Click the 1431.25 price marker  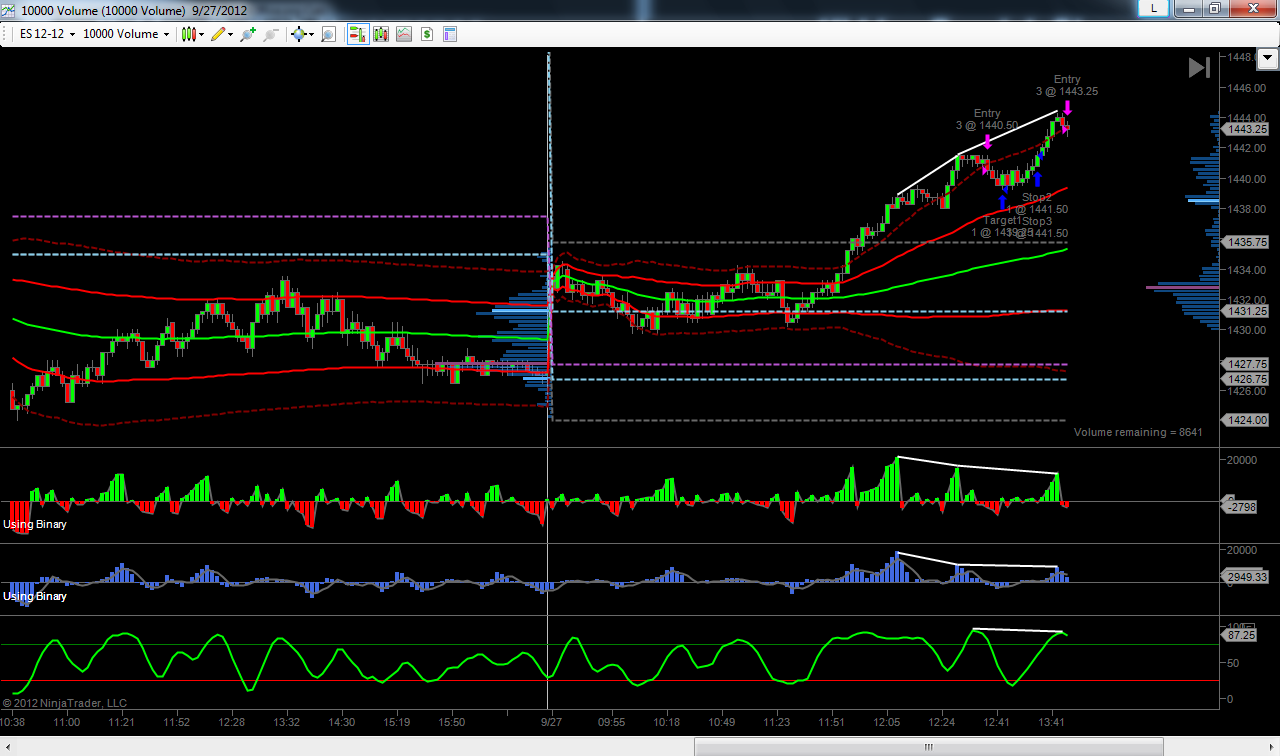1246,311
